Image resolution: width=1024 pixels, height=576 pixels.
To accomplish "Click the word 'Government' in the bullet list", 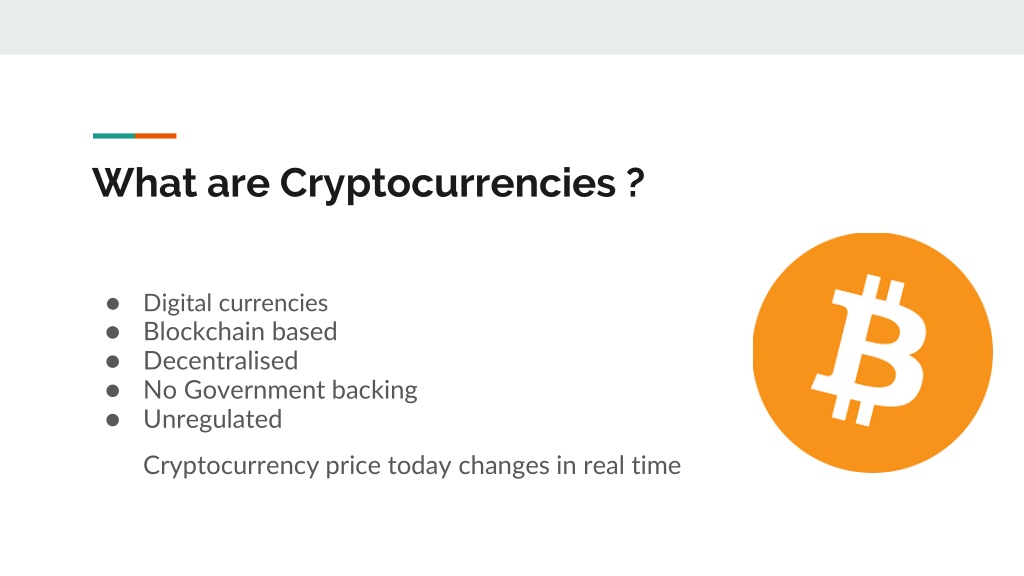I will [254, 391].
